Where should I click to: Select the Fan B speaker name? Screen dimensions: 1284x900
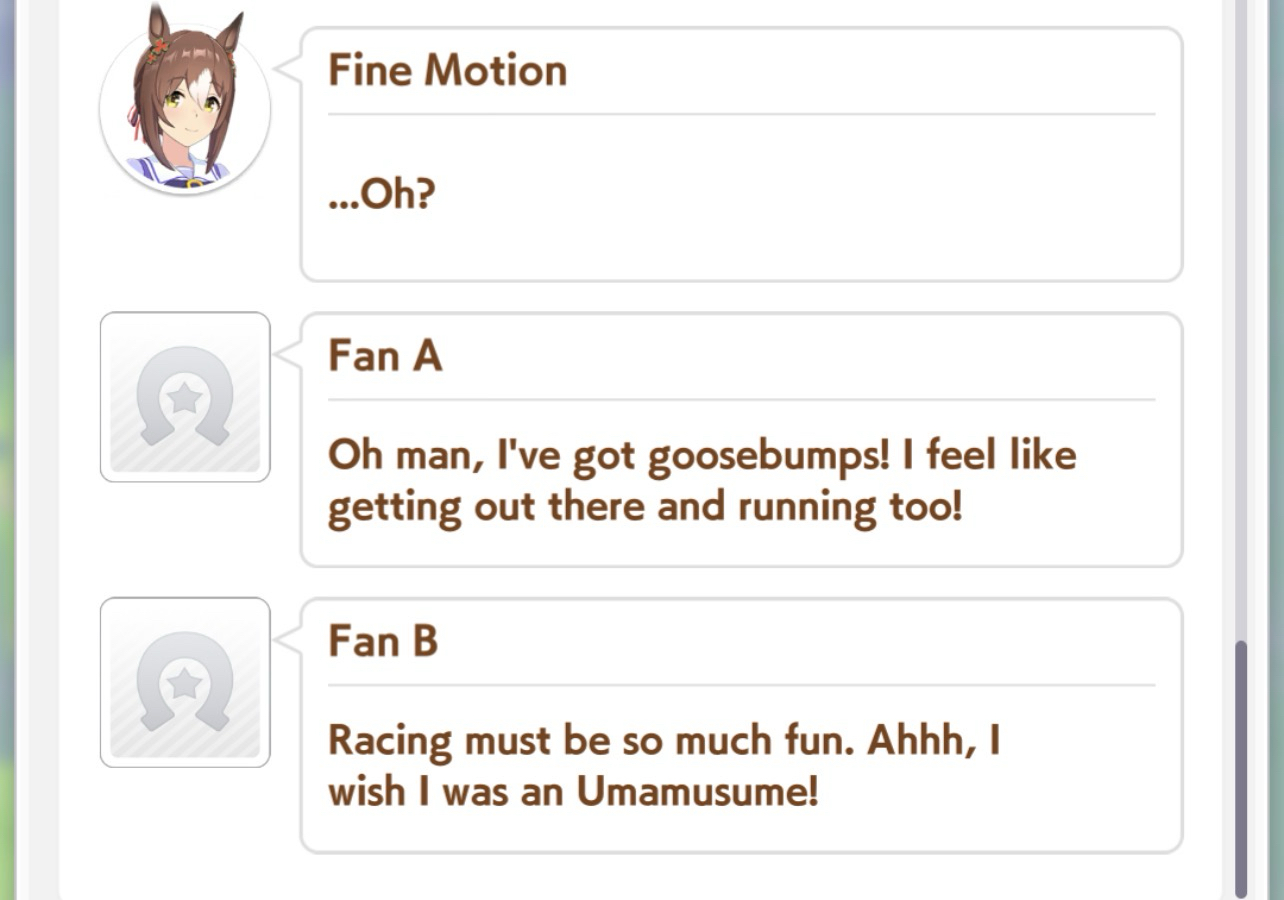point(383,641)
